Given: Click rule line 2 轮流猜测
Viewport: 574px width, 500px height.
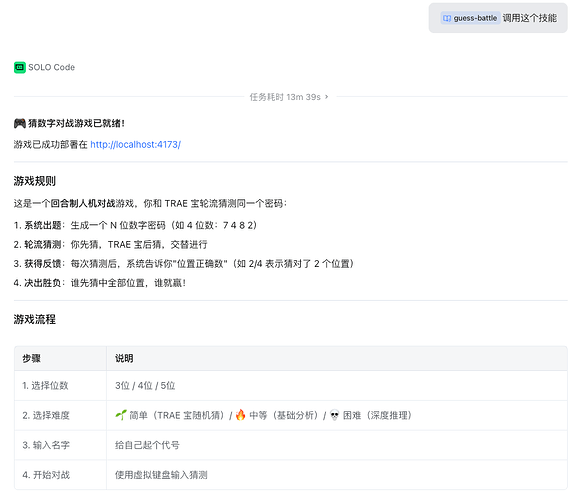Looking at the screenshot, I should click(x=111, y=245).
